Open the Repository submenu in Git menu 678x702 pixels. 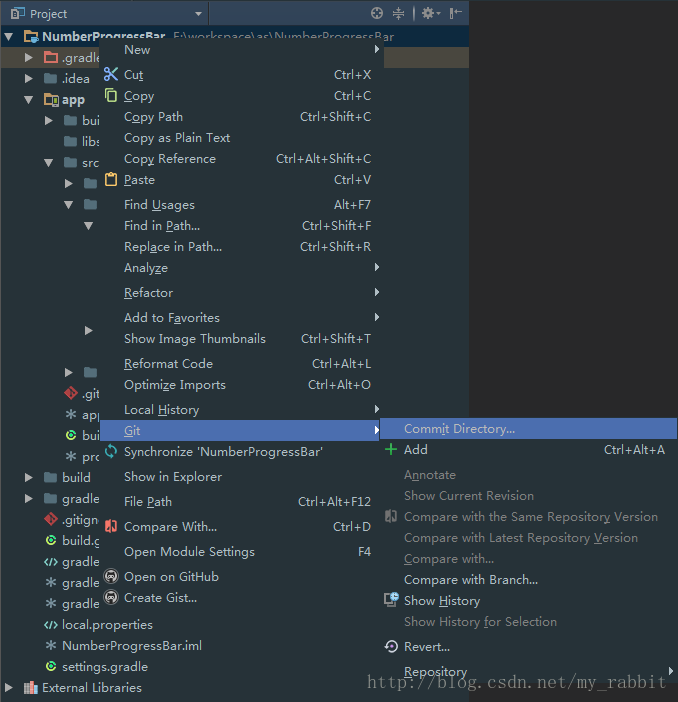tap(528, 671)
